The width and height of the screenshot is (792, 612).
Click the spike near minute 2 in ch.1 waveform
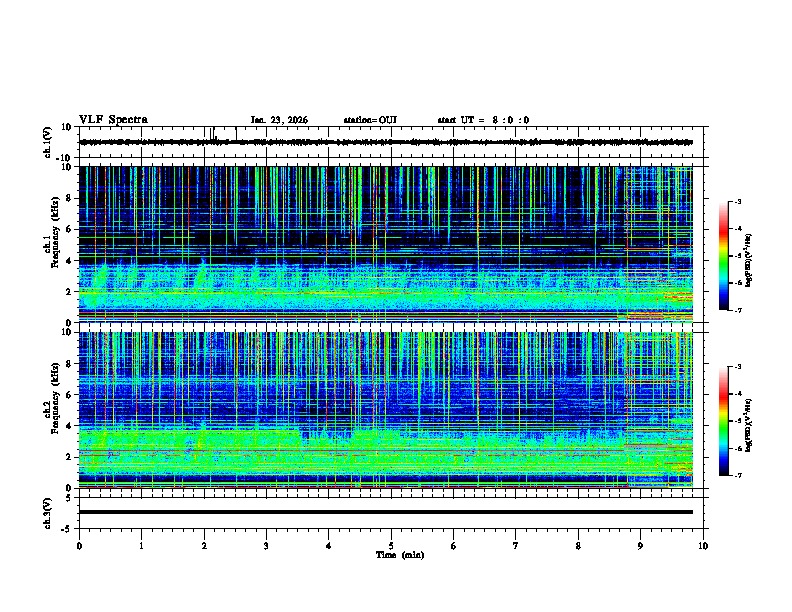click(212, 134)
